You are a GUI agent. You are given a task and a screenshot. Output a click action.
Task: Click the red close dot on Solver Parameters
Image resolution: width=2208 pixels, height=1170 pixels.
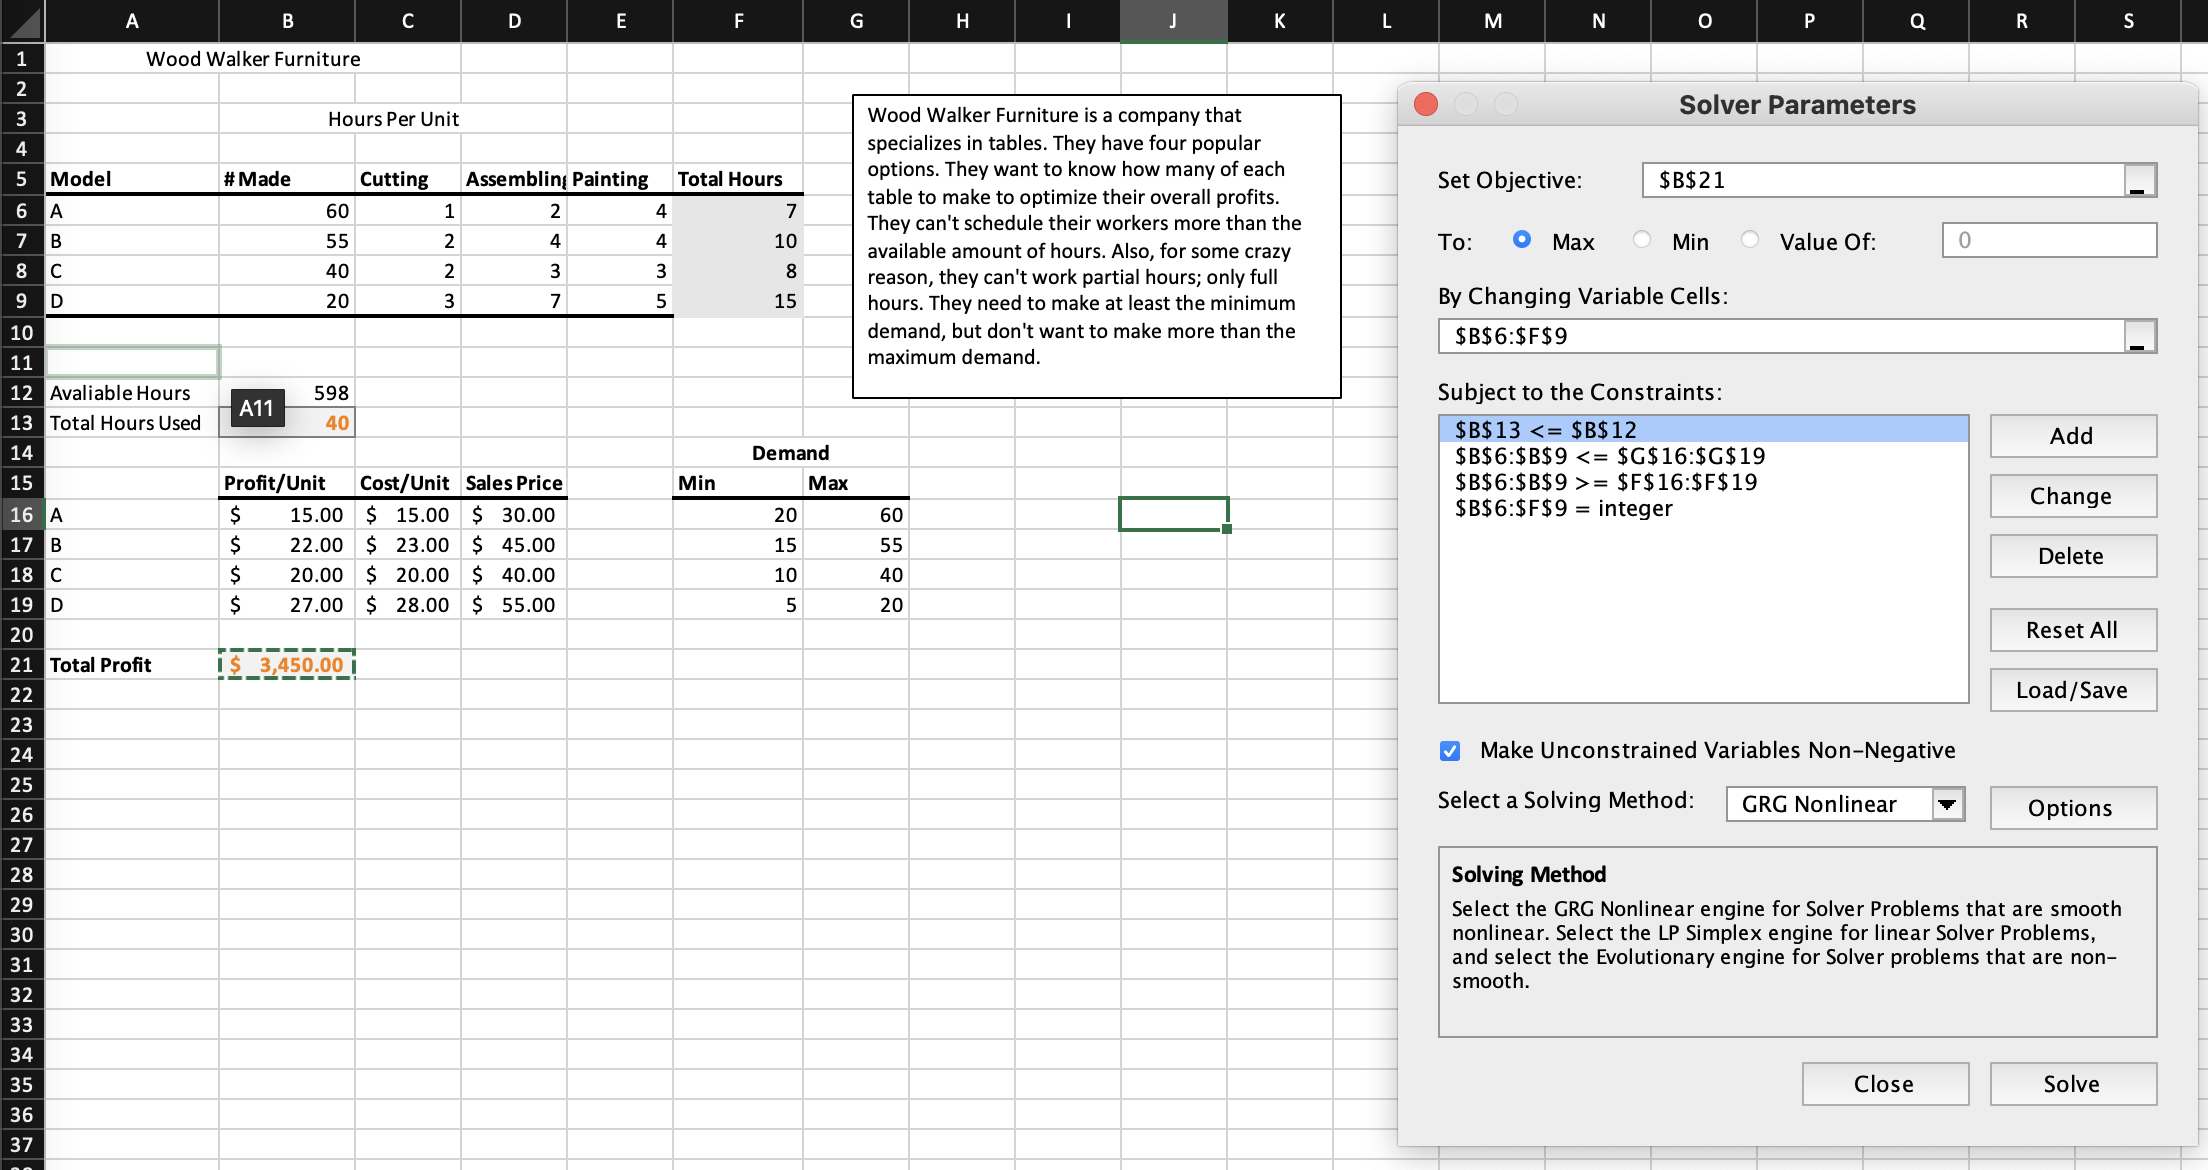[1426, 105]
